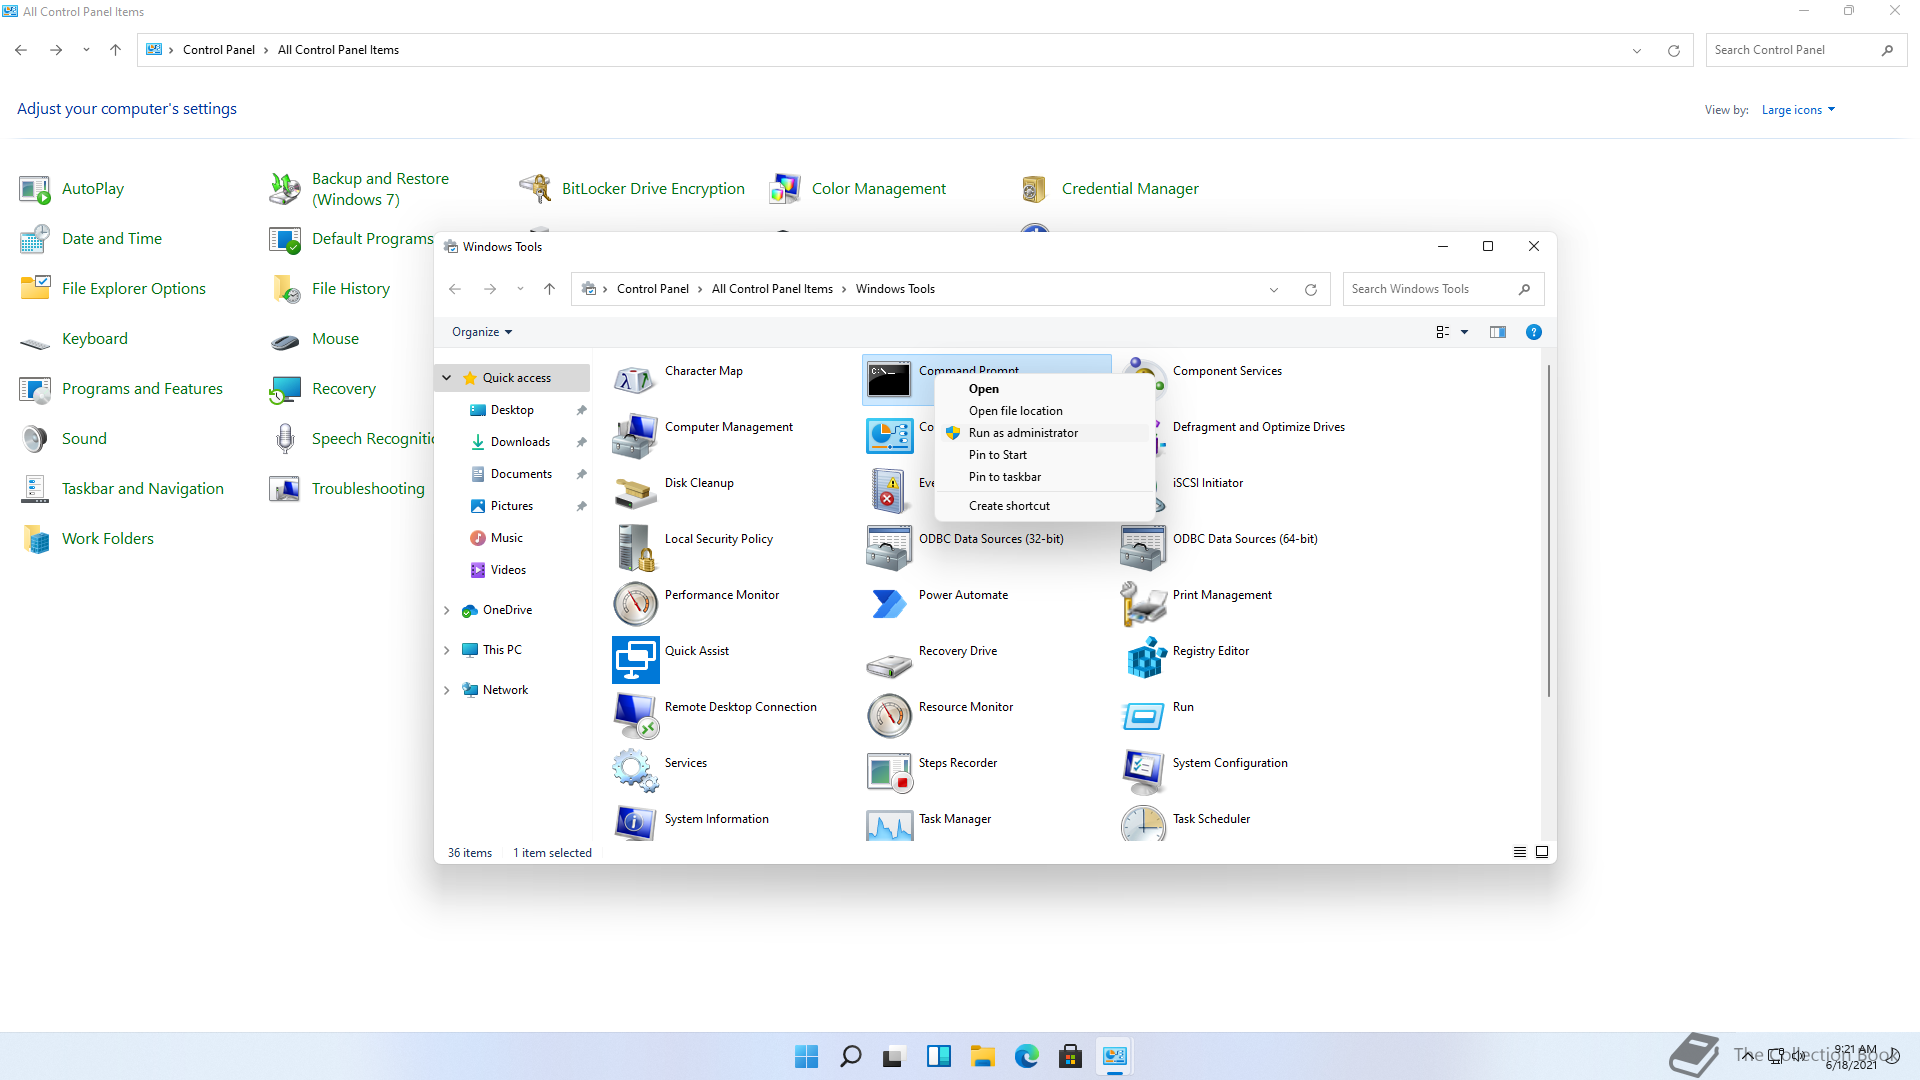Open the Large icons View by dropdown
Screen dimensions: 1920x1080
pyautogui.click(x=1798, y=110)
